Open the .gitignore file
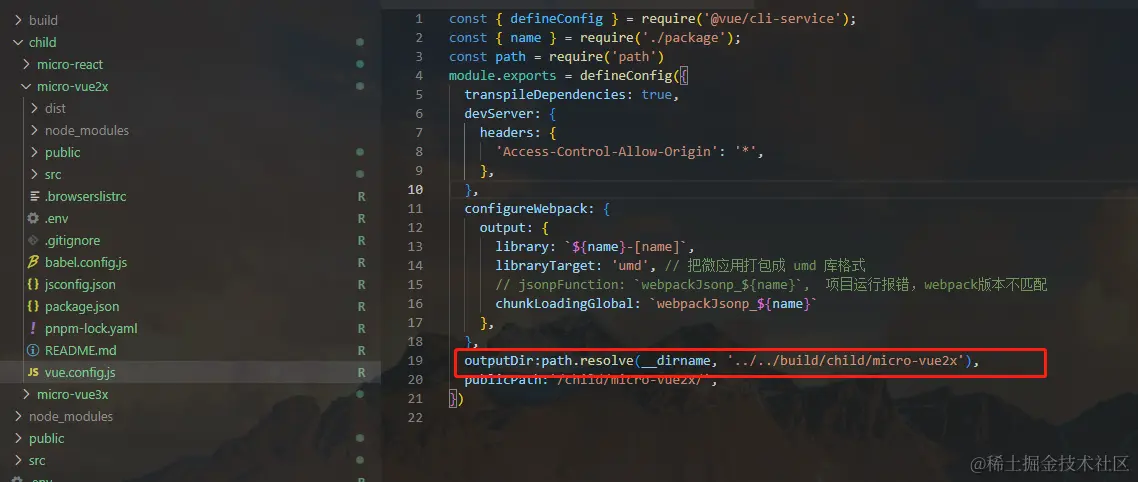1138x482 pixels. (x=73, y=240)
